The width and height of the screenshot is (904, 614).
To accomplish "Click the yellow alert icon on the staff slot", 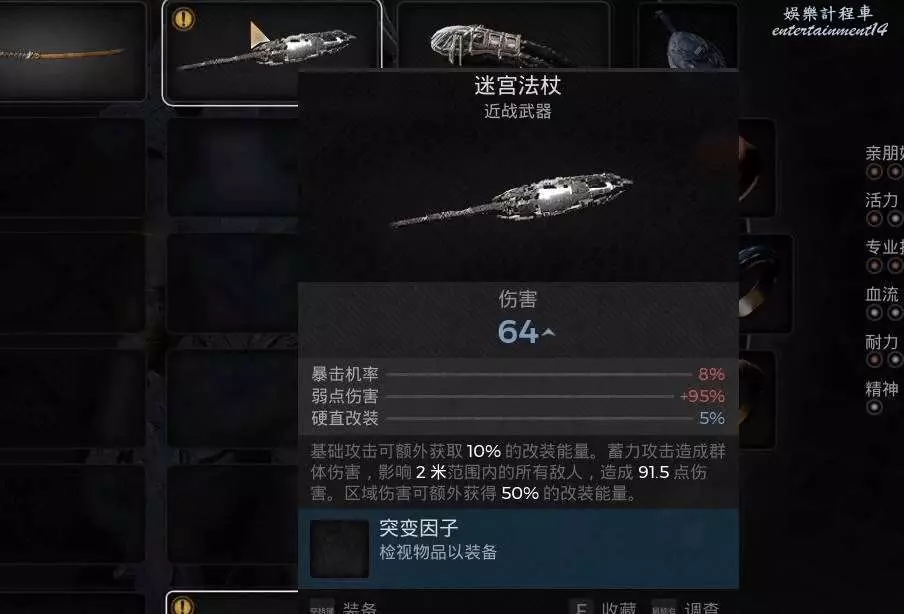I will point(183,19).
